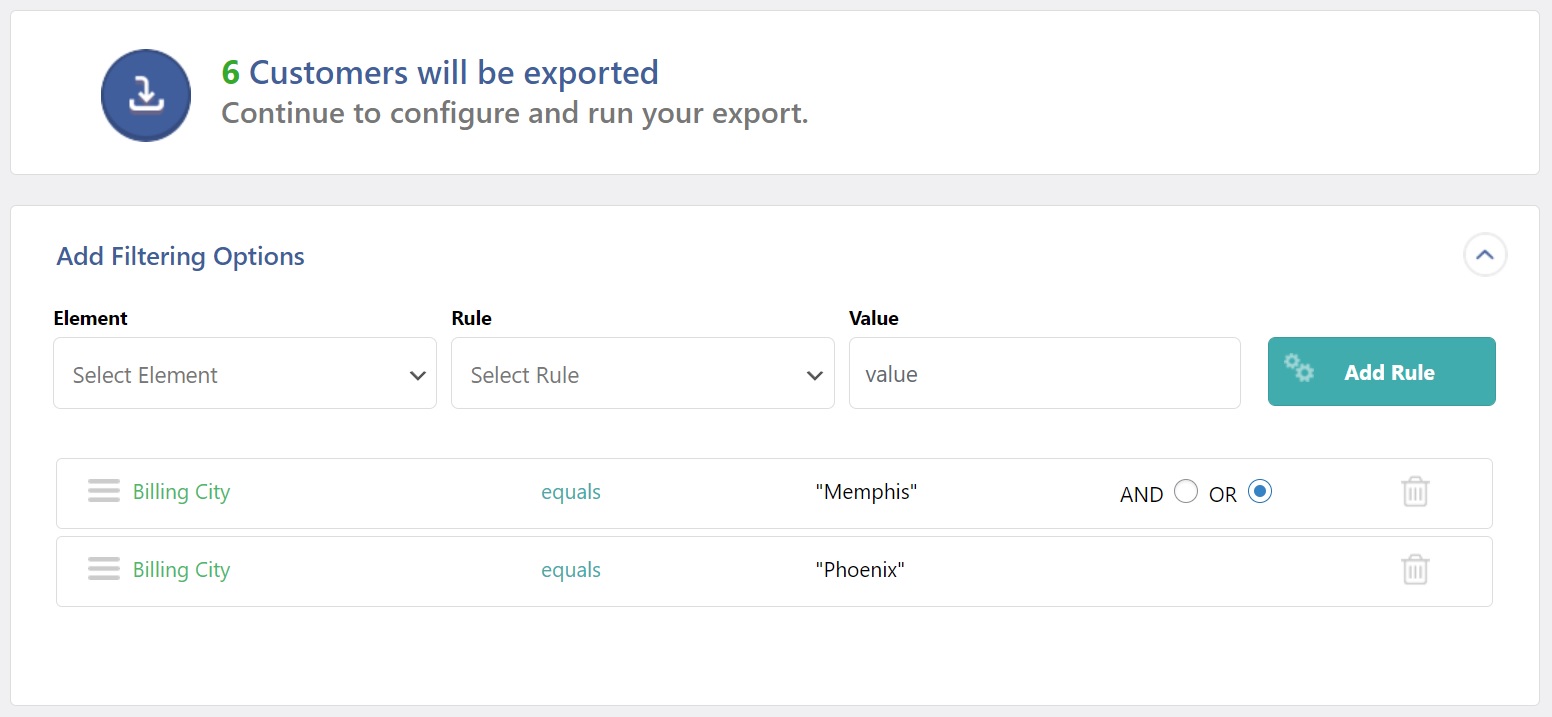Grab the drag handle for Phoenix rule

pos(104,569)
